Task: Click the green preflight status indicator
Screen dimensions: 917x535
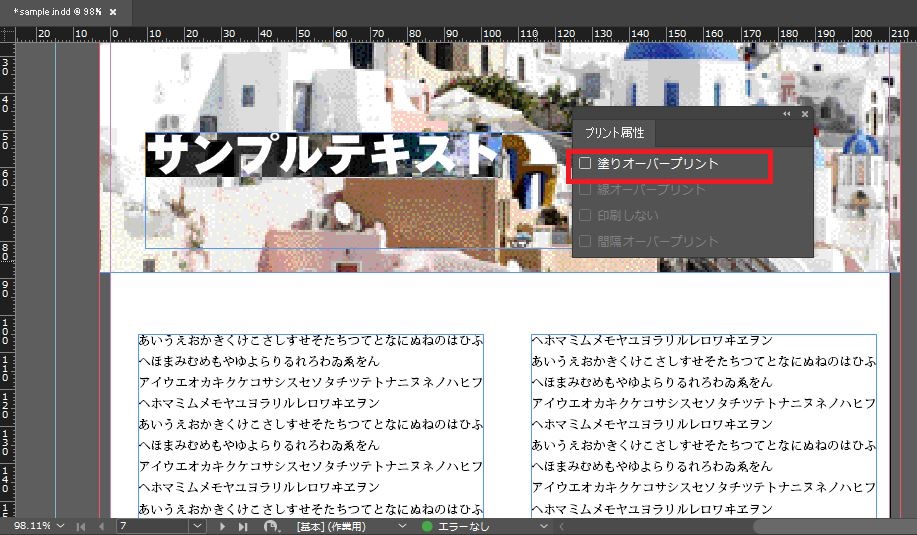Action: [427, 526]
